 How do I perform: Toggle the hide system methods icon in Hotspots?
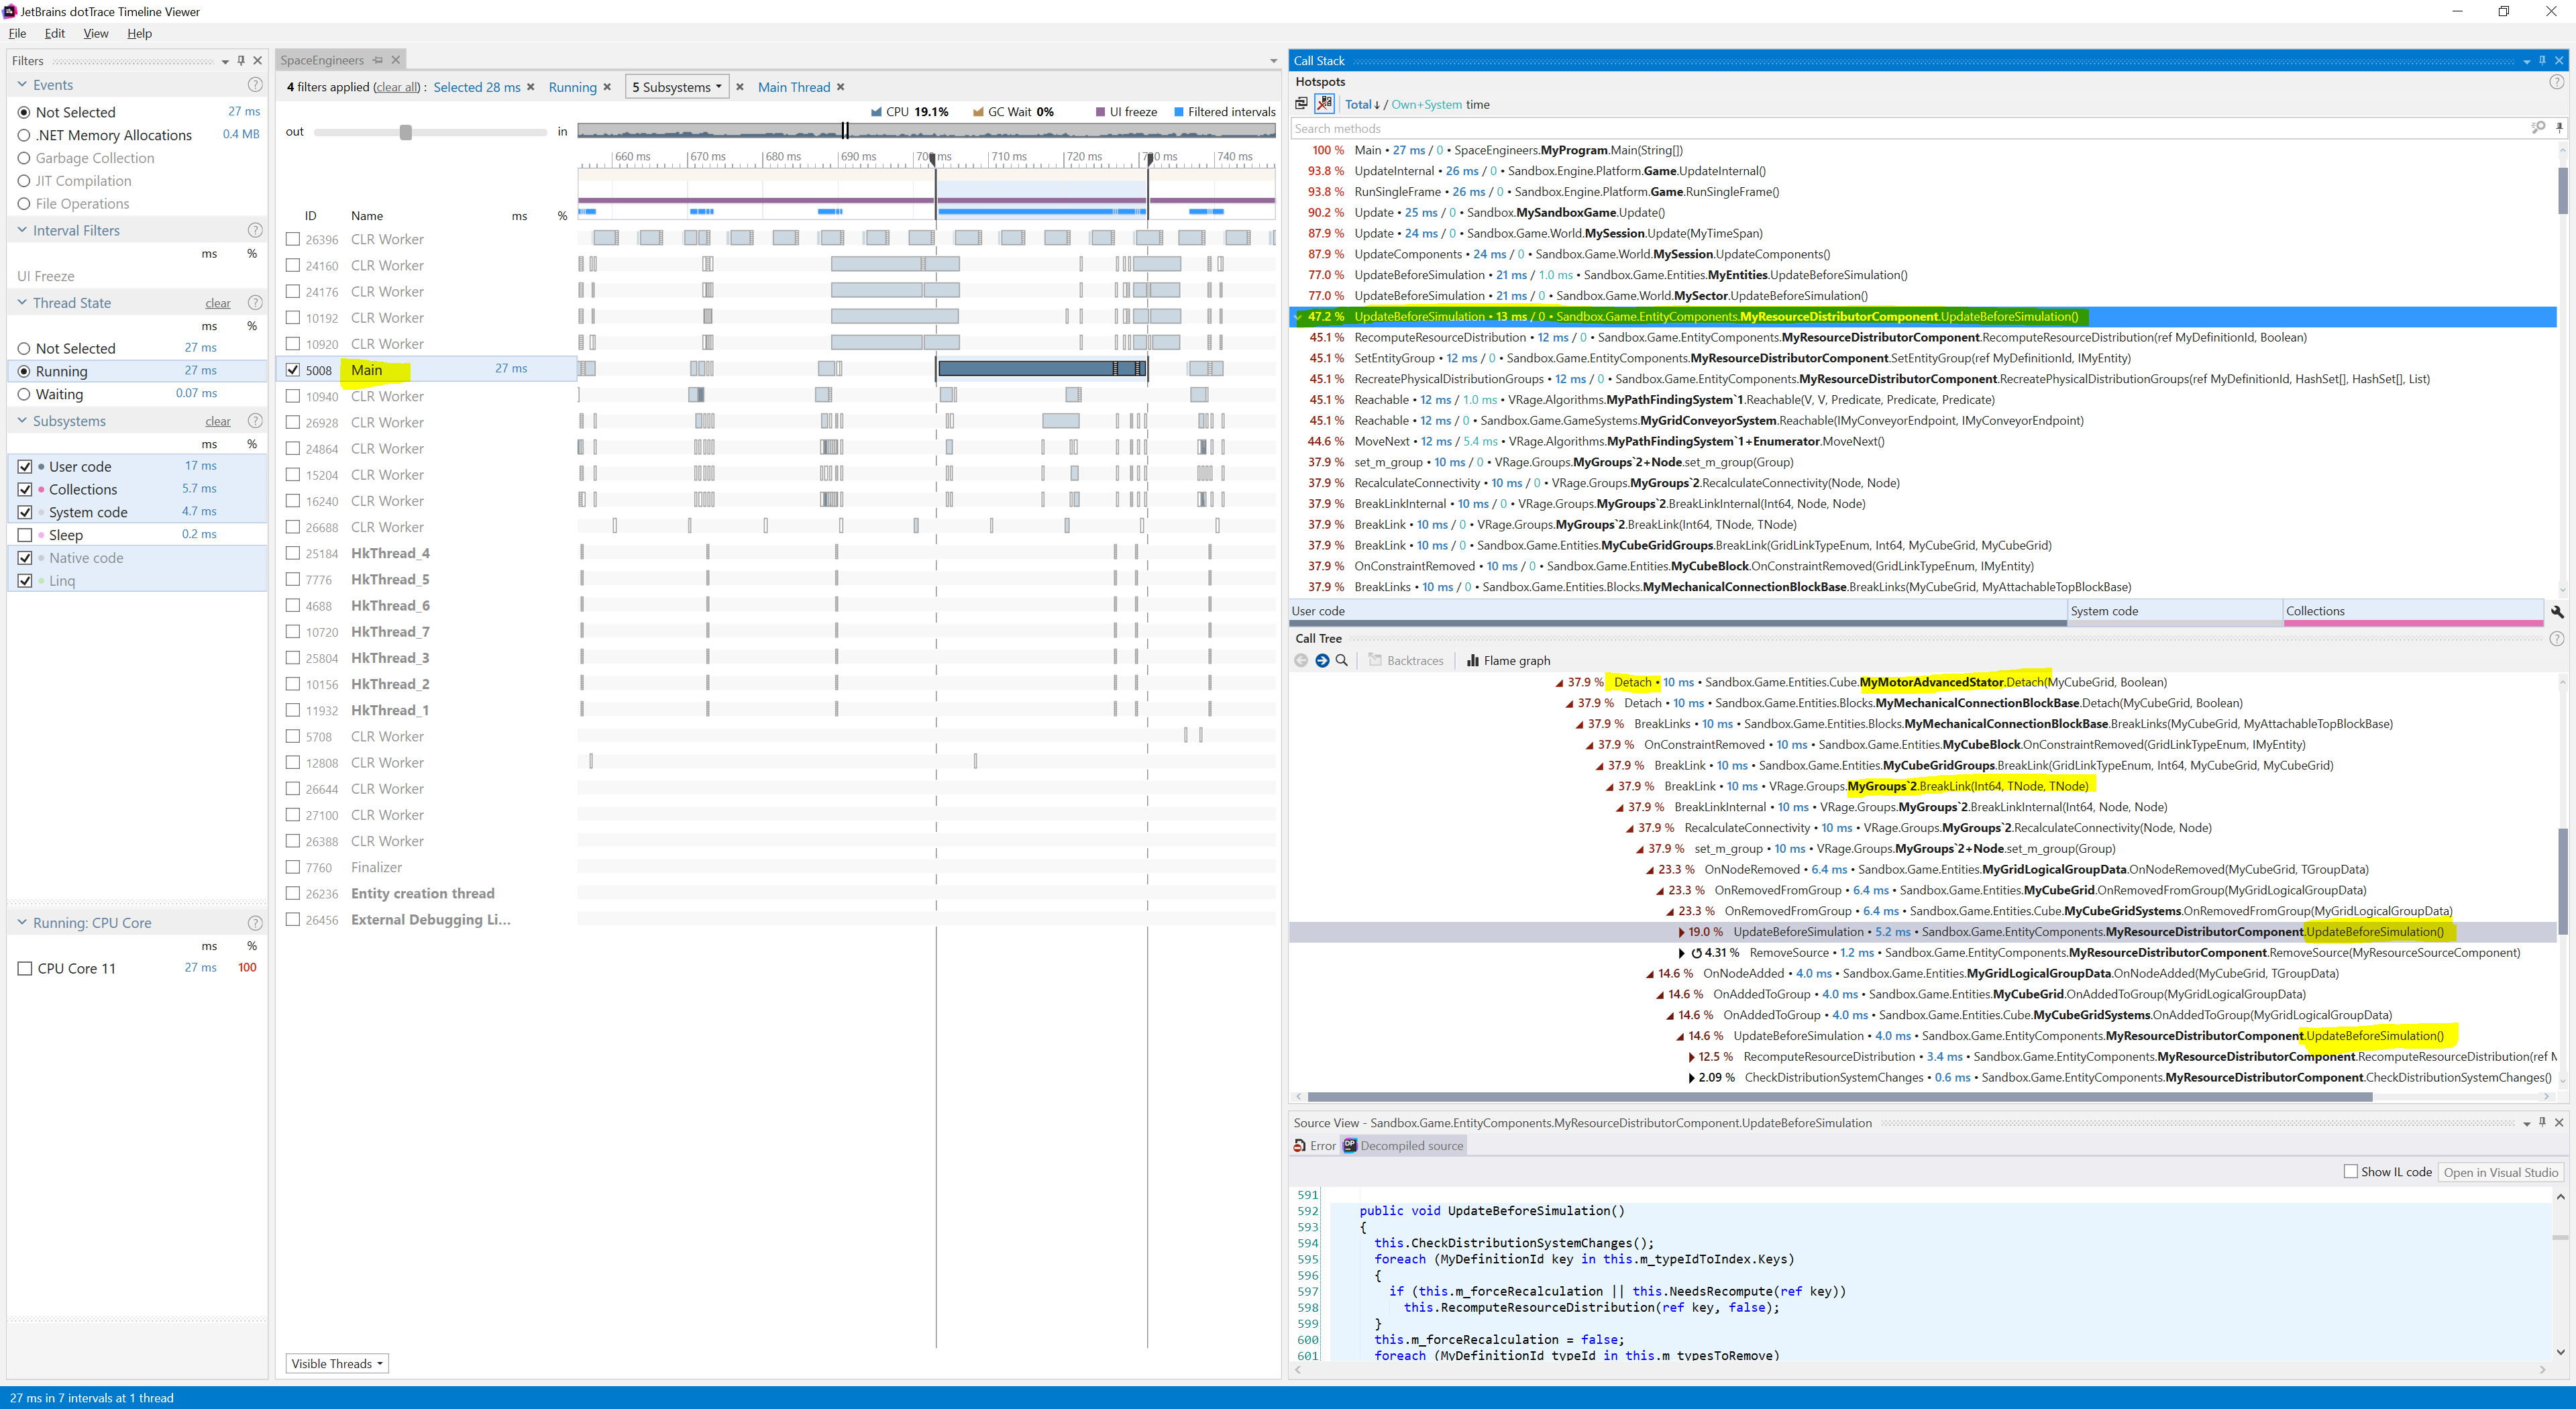1324,103
